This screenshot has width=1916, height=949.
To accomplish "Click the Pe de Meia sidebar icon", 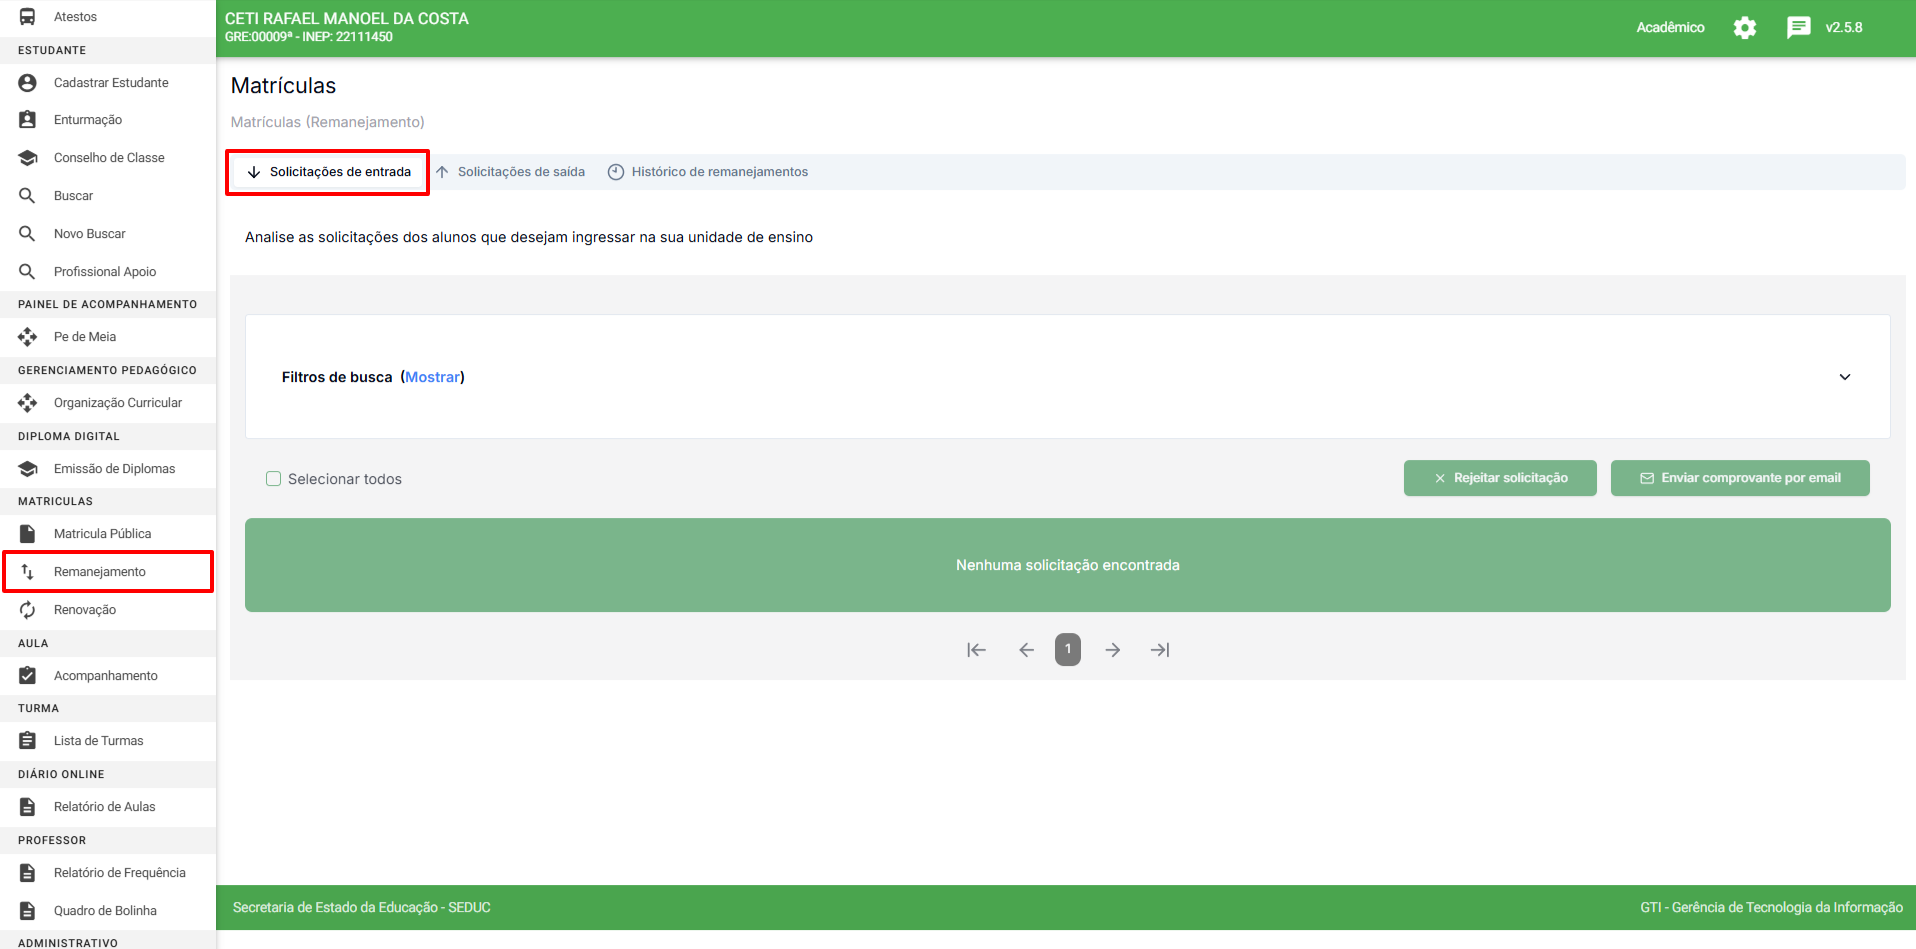I will (x=28, y=337).
